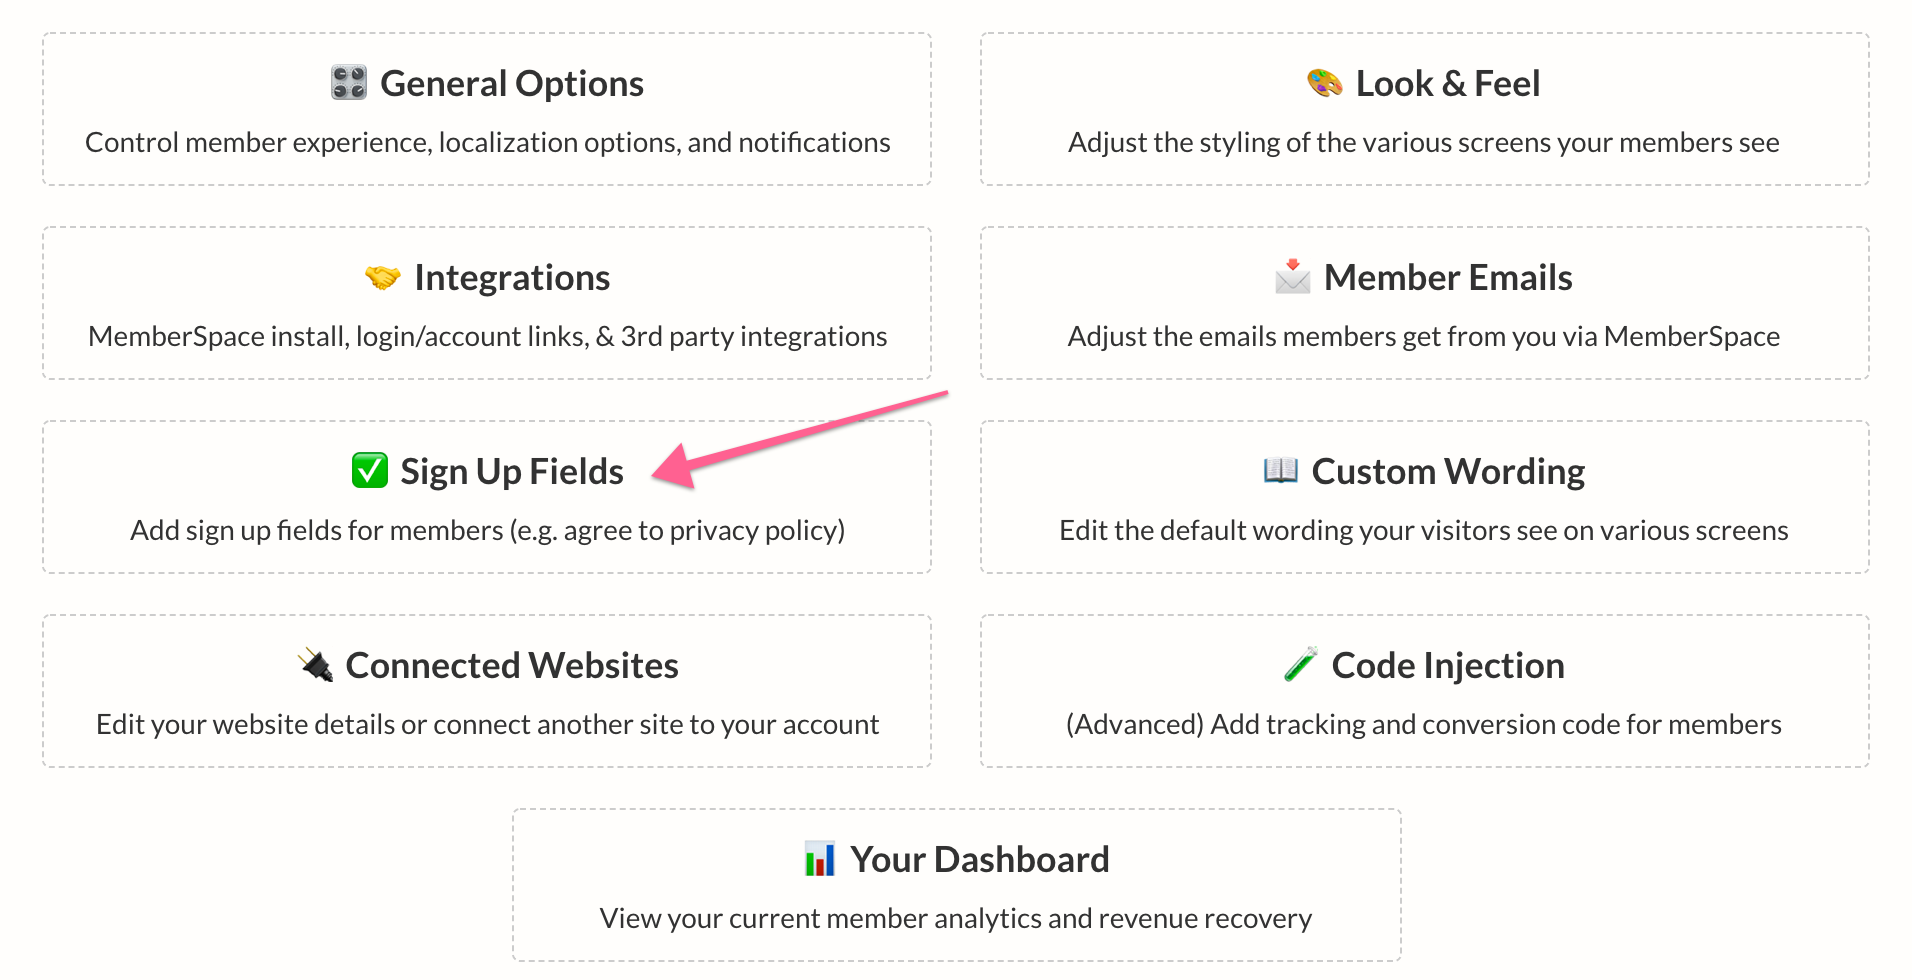Open Integrations for 3rd party setup
Image resolution: width=1912 pixels, height=980 pixels.
pos(487,303)
